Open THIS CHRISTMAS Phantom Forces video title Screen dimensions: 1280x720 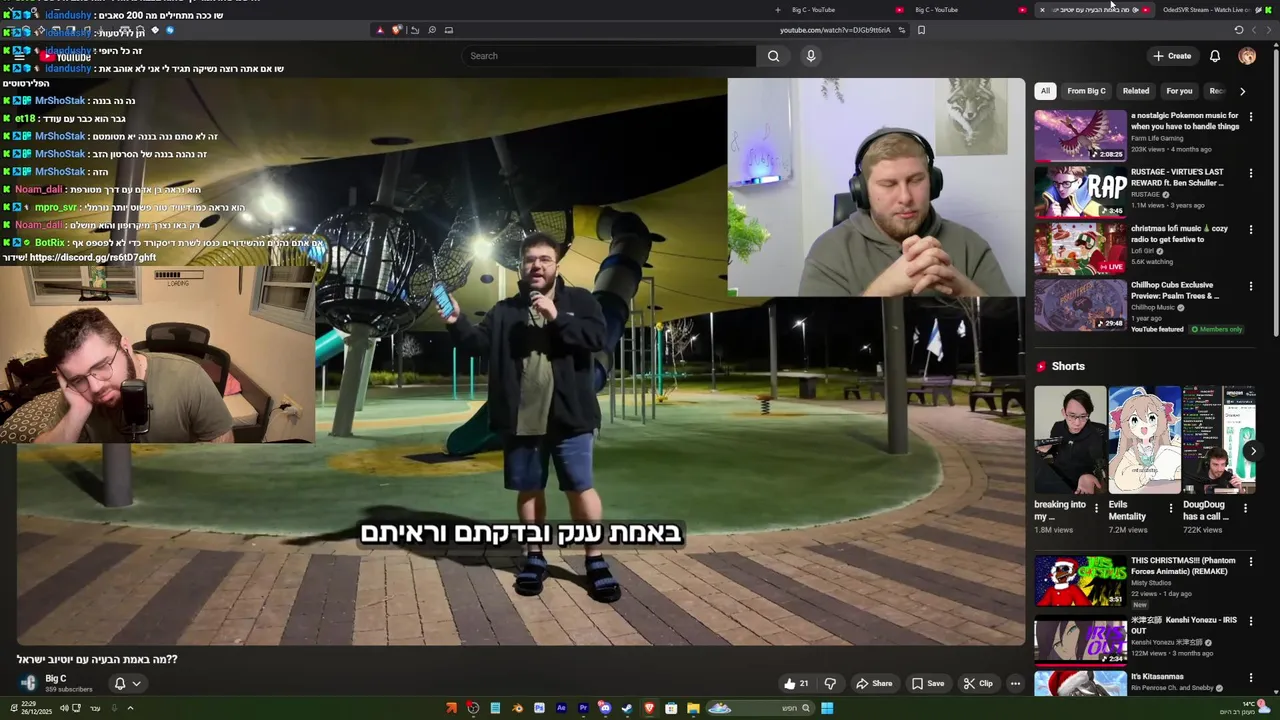(x=1183, y=566)
